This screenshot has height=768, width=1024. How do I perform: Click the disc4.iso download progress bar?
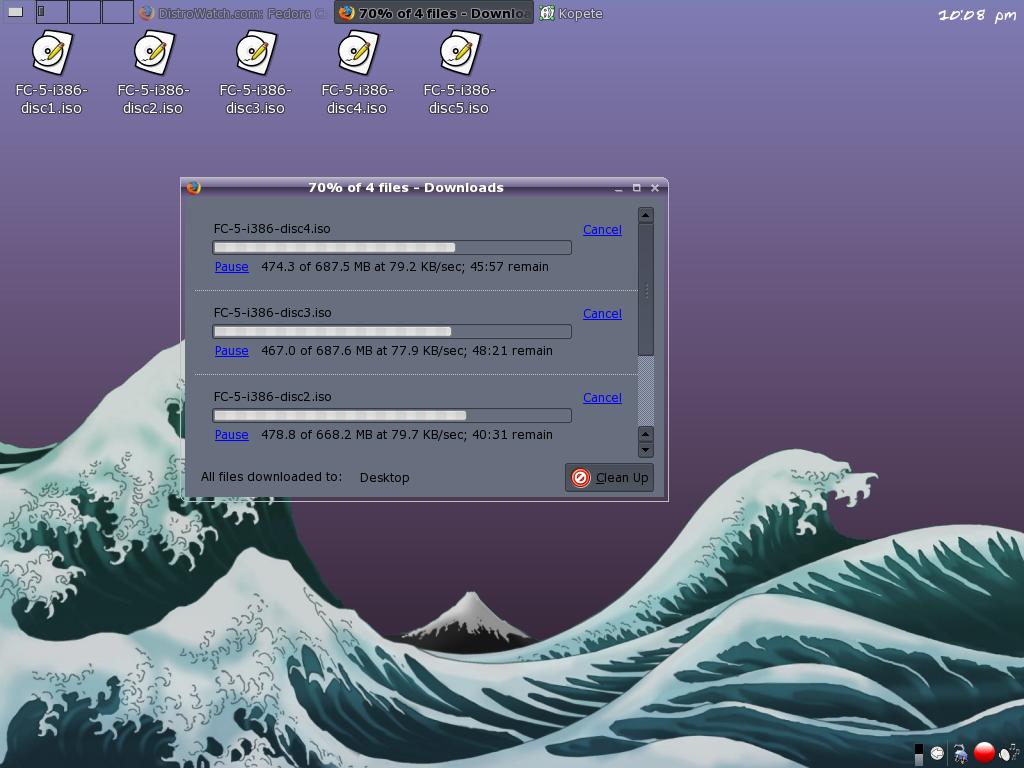click(392, 248)
